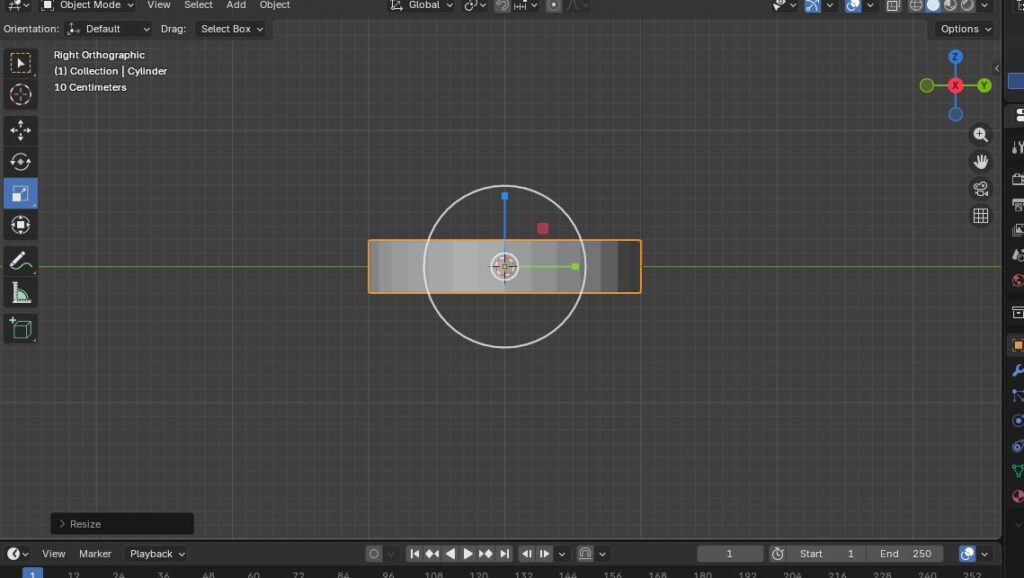Click the red X axis on gizmo
The image size is (1024, 578).
pyautogui.click(x=955, y=86)
